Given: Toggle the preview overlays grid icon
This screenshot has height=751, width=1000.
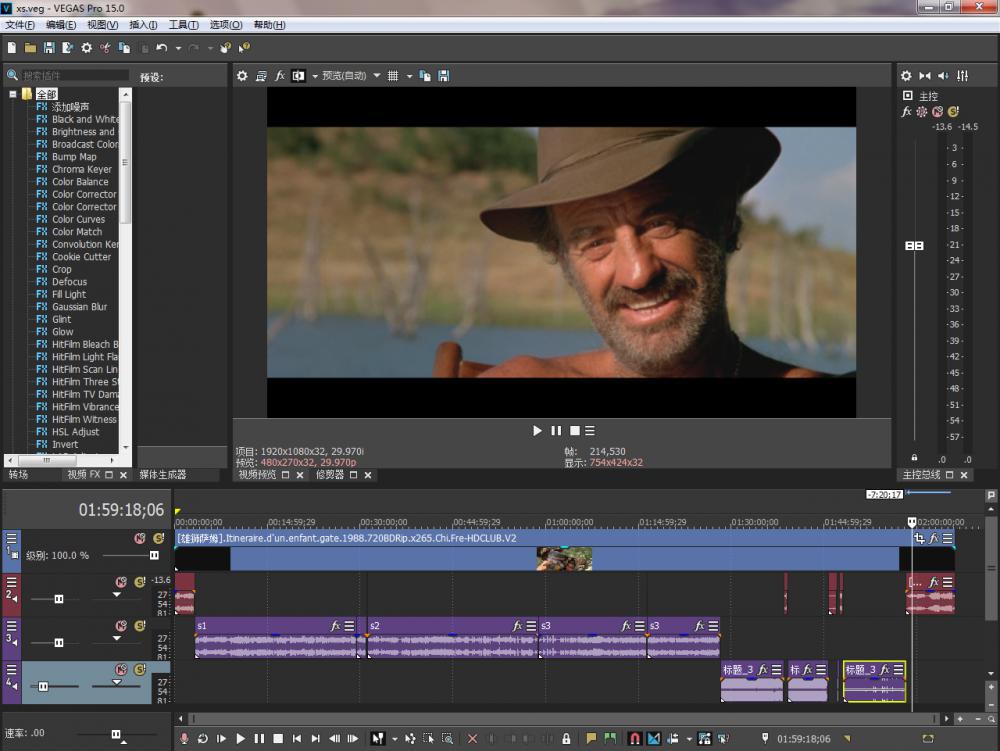Looking at the screenshot, I should click(393, 76).
